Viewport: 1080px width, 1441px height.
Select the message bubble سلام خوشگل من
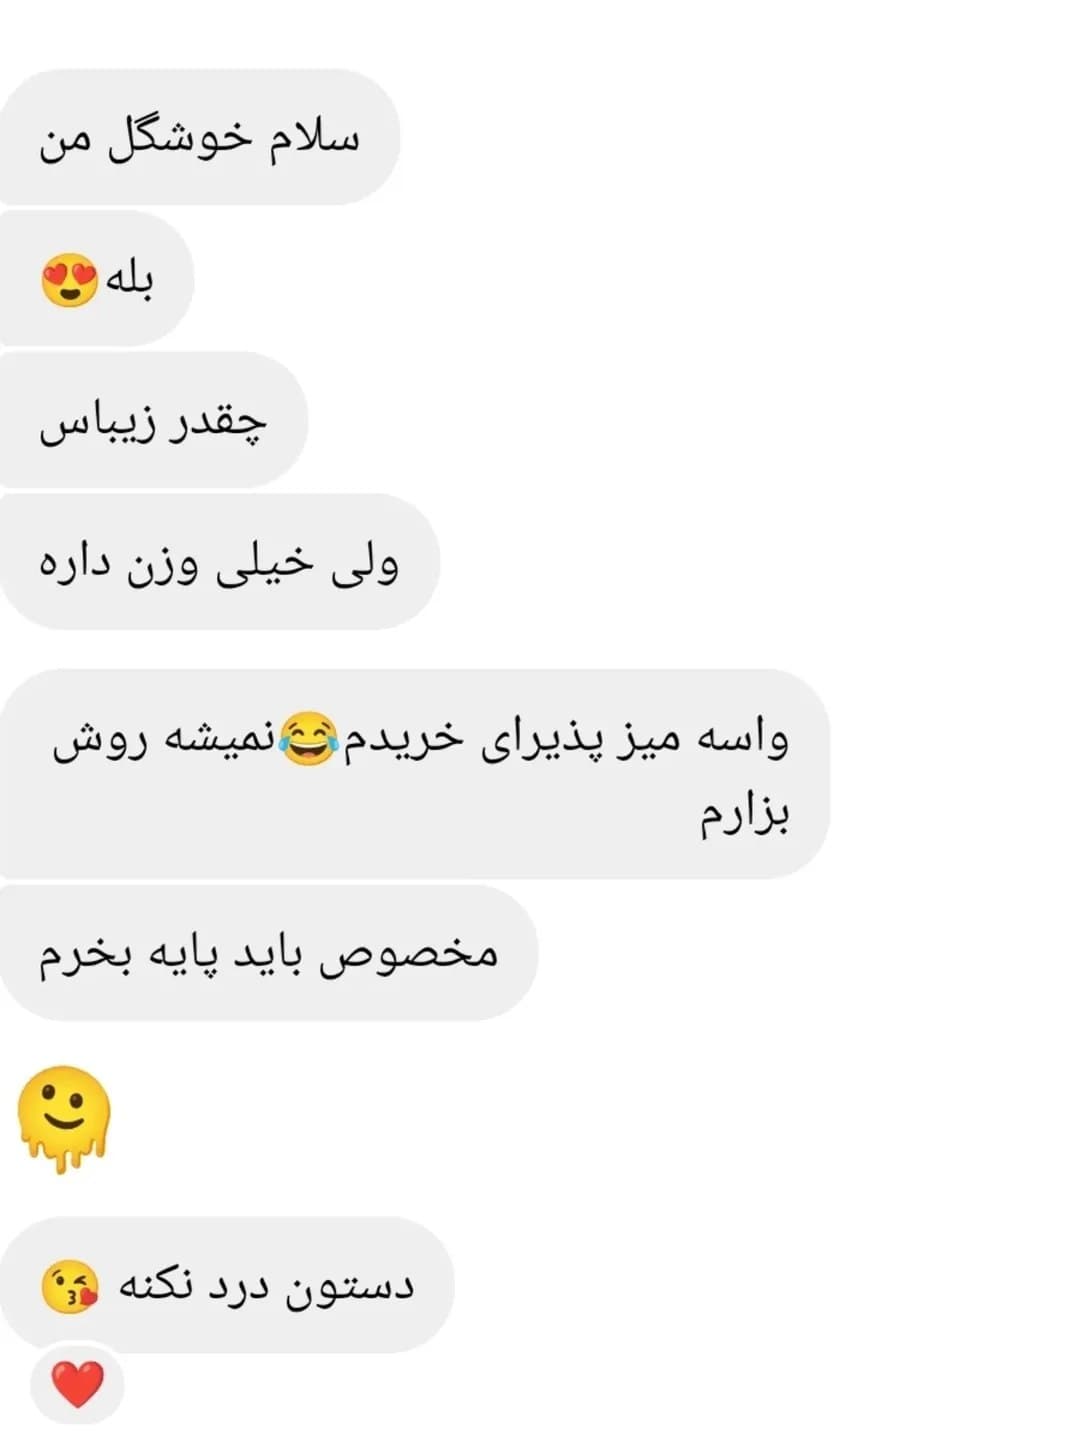[198, 137]
